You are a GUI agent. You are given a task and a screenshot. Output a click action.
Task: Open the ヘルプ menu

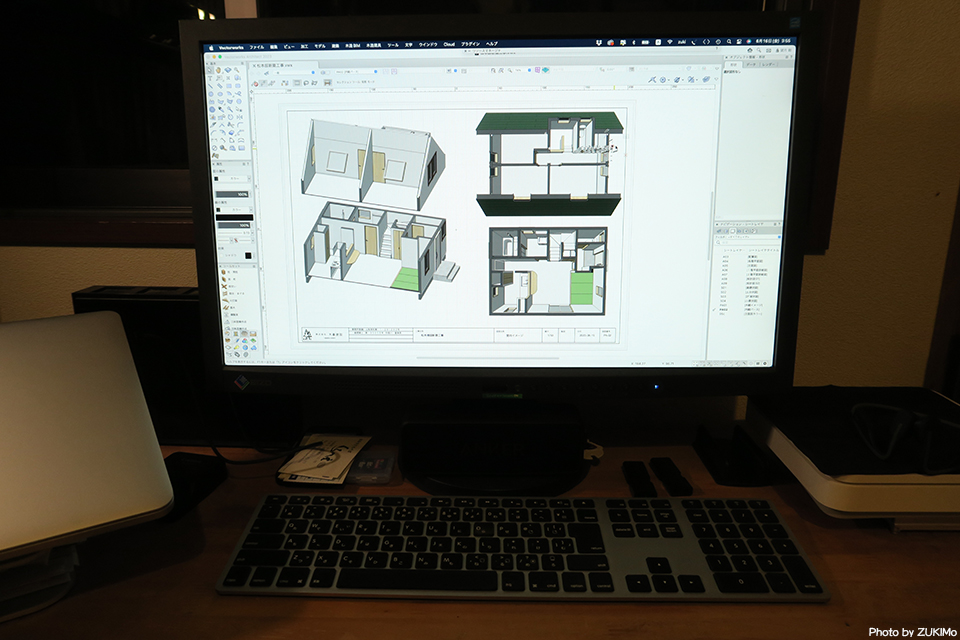[x=492, y=44]
